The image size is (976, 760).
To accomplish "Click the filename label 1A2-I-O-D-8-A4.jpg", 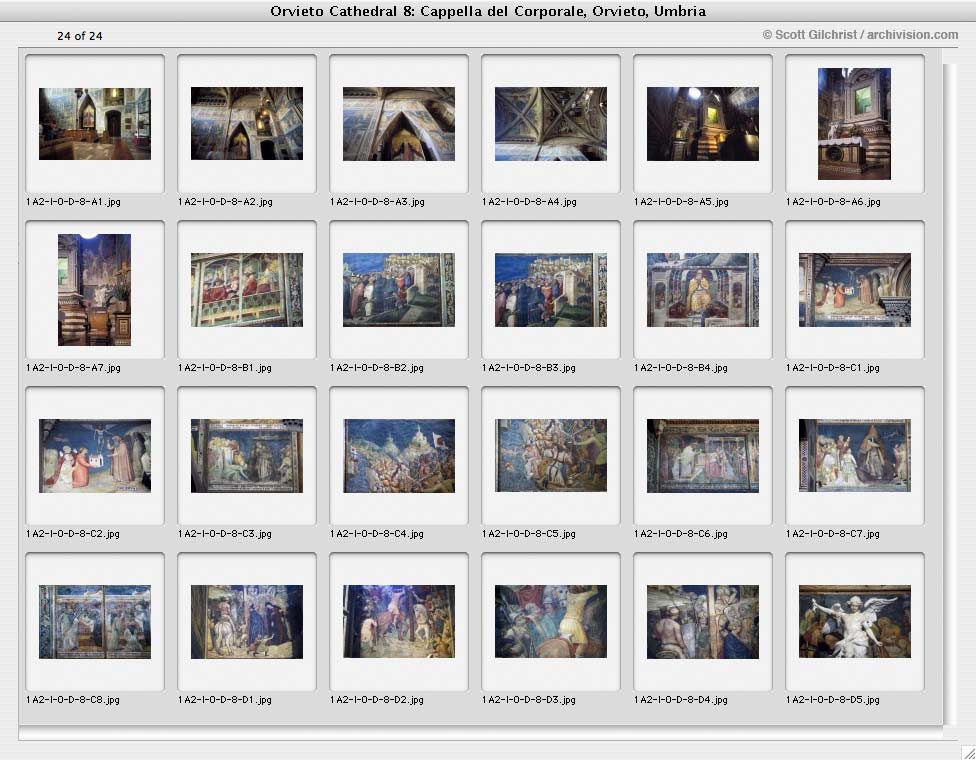I will pyautogui.click(x=529, y=202).
